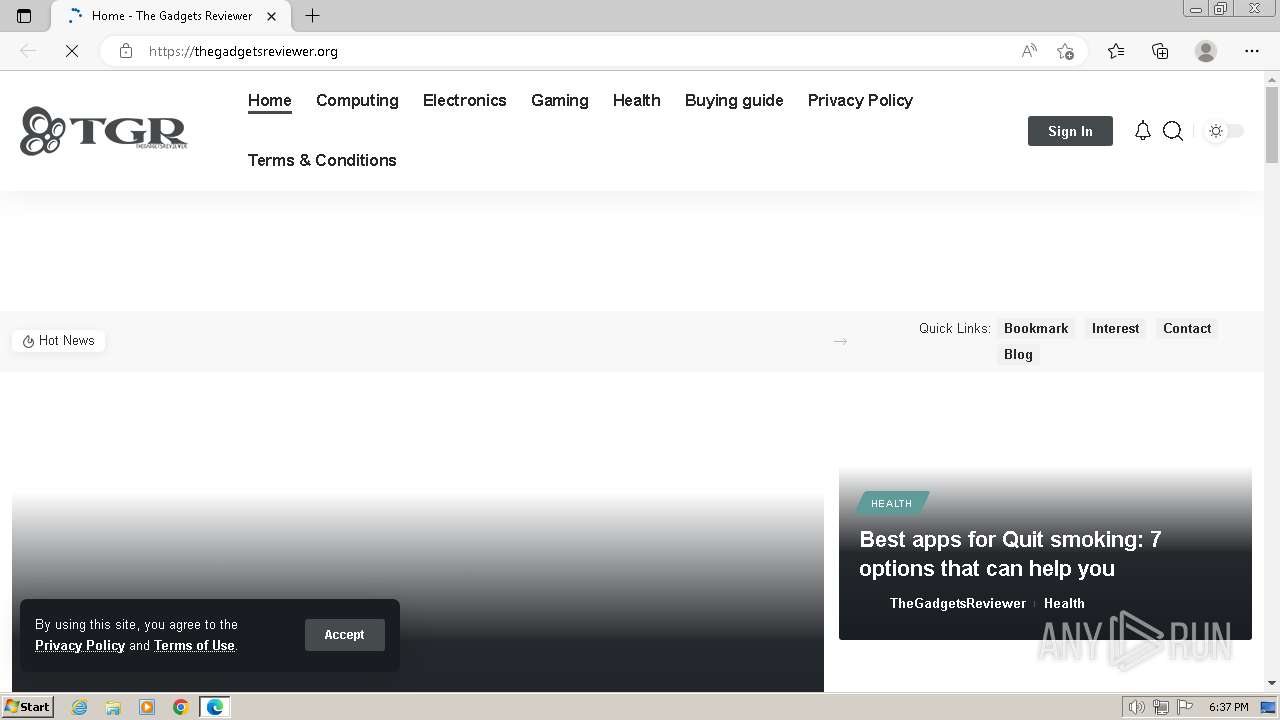Click the Interest quick link

1115,328
